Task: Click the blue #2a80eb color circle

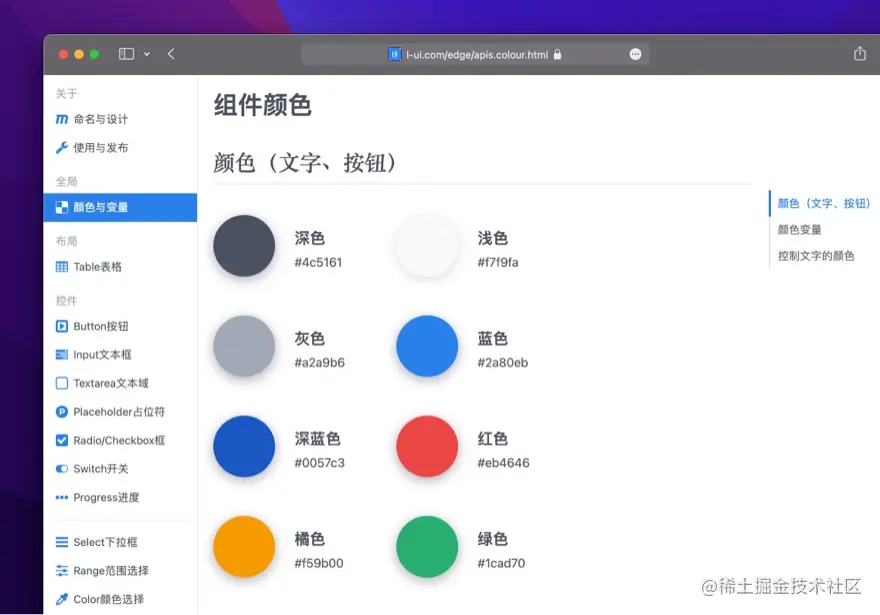Action: click(427, 347)
